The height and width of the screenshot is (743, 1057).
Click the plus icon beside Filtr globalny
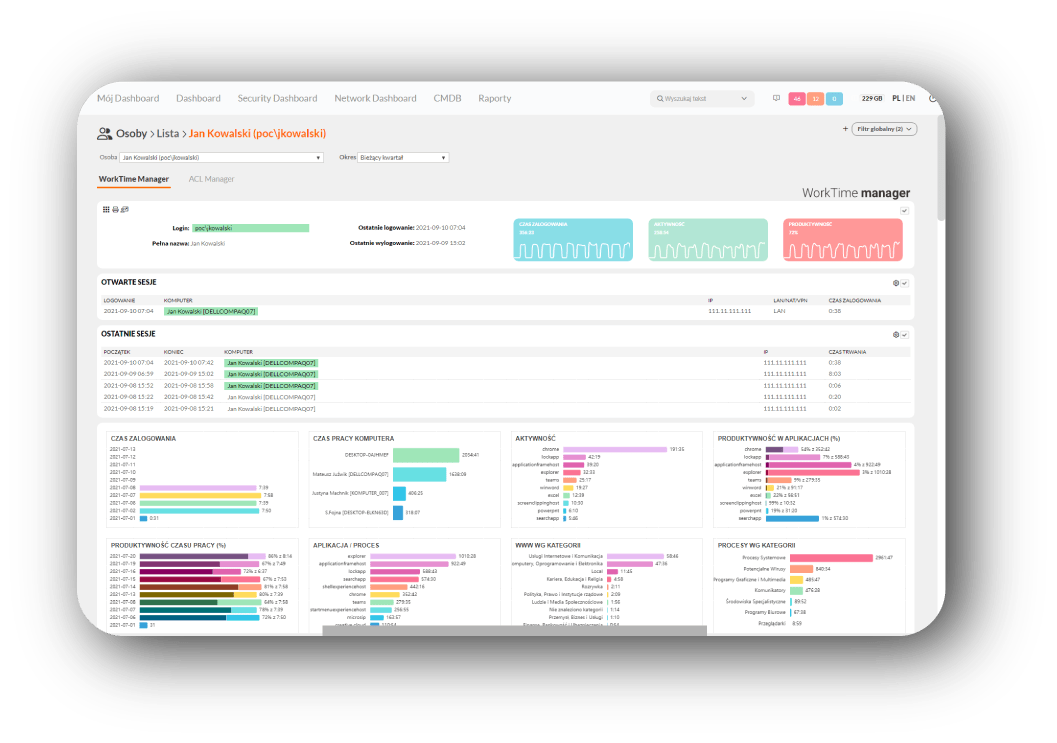[x=846, y=129]
